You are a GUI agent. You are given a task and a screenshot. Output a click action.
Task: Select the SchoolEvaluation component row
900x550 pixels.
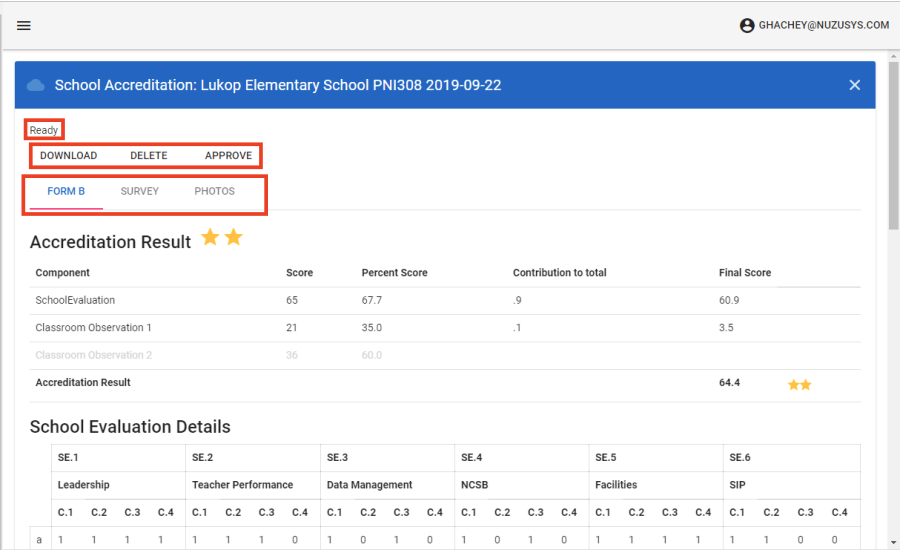[75, 300]
